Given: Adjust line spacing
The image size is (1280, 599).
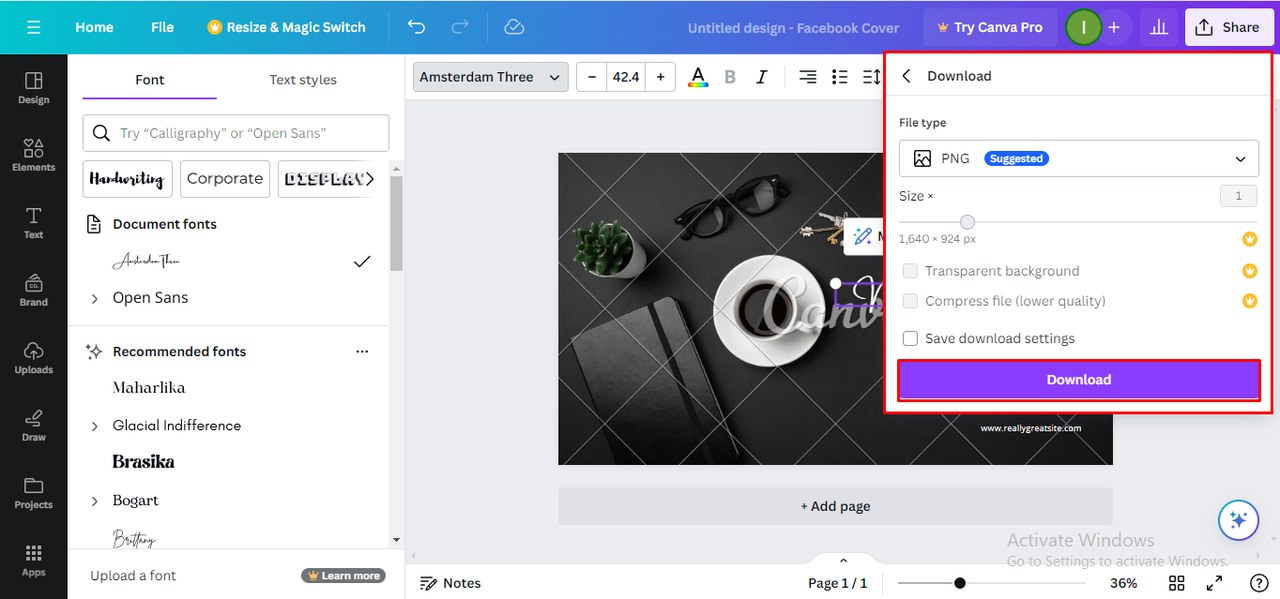Looking at the screenshot, I should click(x=871, y=77).
